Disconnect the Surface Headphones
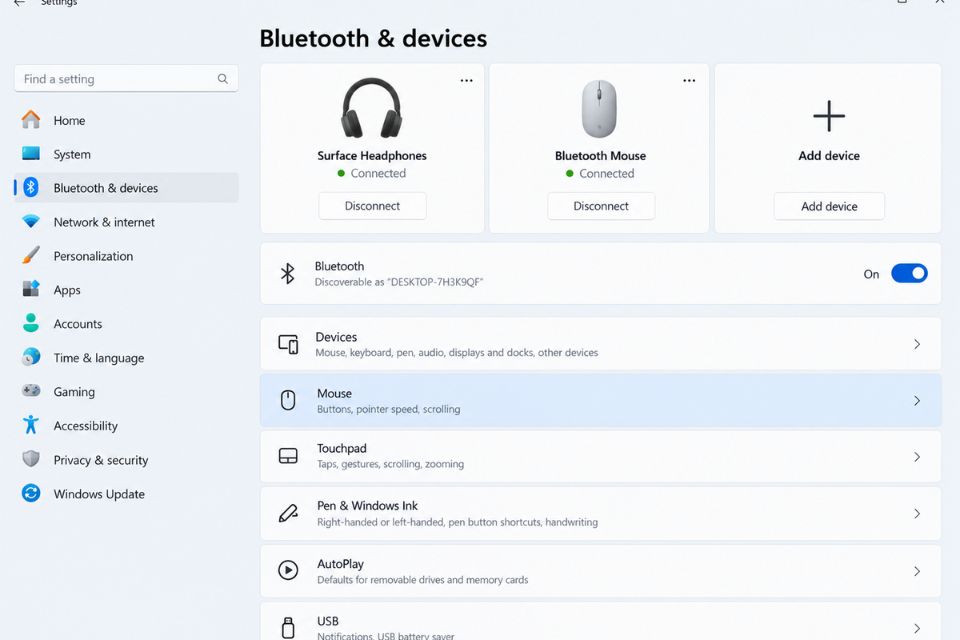This screenshot has width=960, height=640. pos(372,206)
